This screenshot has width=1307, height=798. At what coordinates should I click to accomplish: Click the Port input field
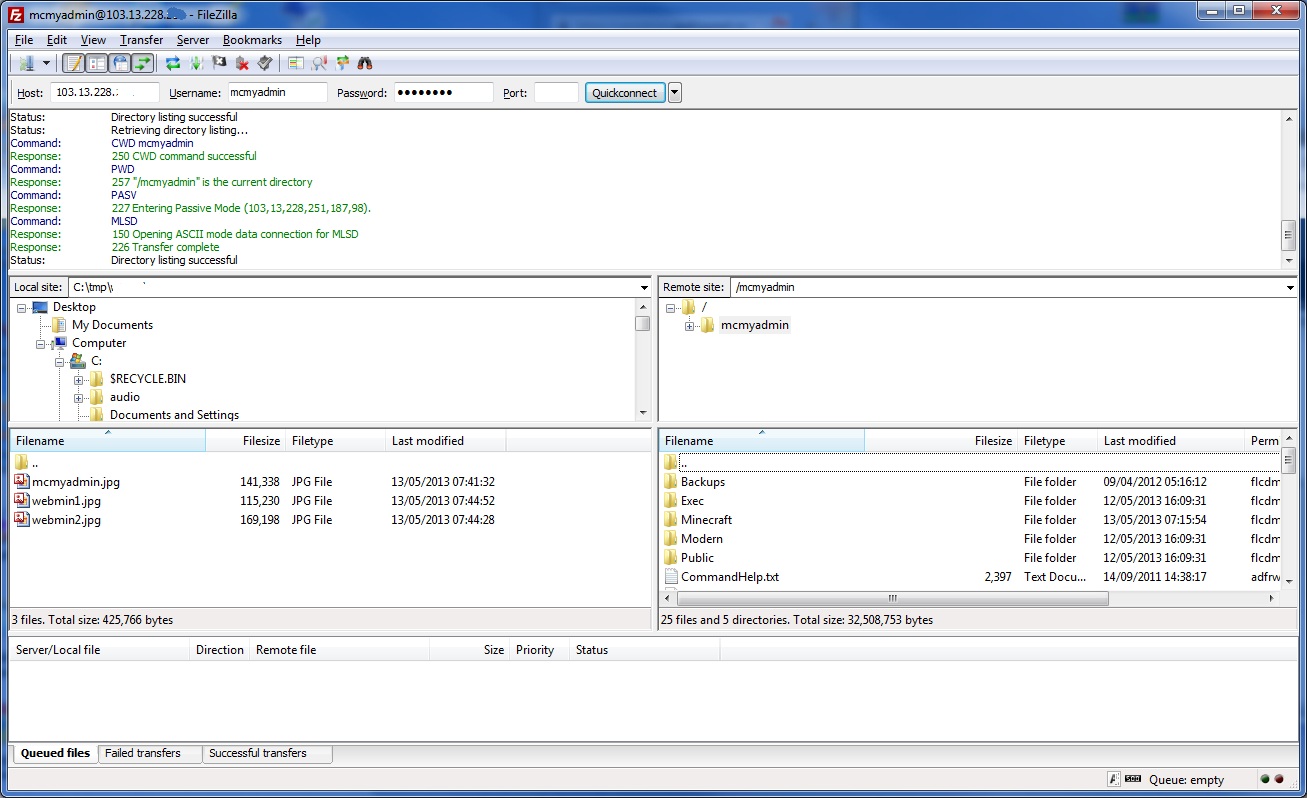(x=556, y=92)
